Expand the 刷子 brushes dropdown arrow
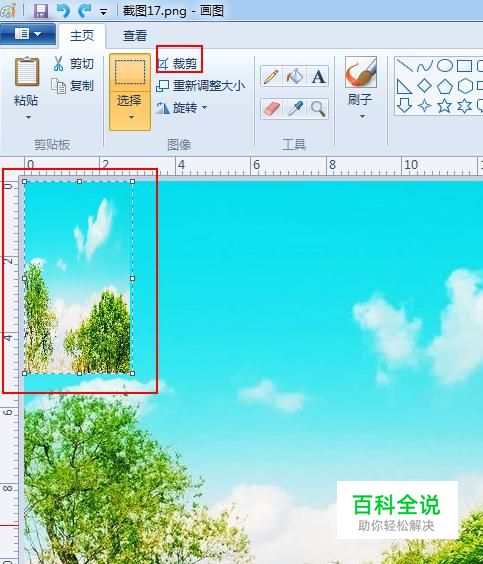This screenshot has width=483, height=564. (x=362, y=117)
